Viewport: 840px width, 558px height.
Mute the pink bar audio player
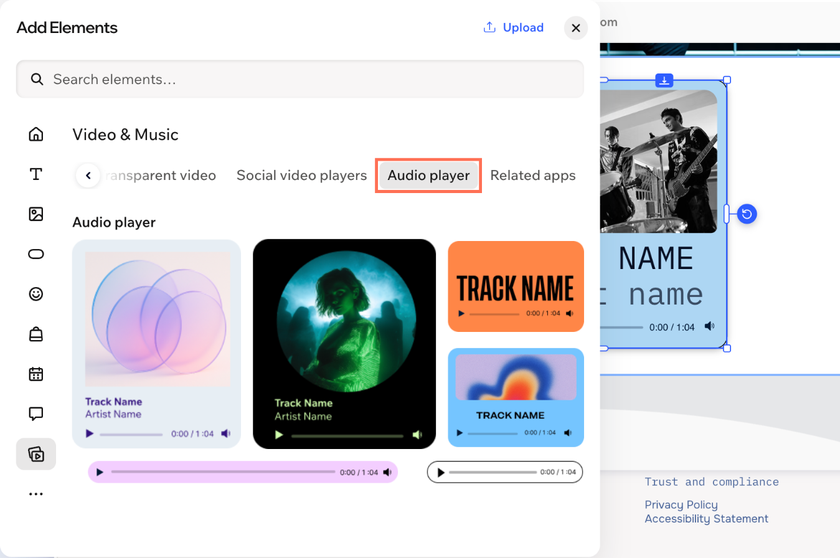(387, 472)
